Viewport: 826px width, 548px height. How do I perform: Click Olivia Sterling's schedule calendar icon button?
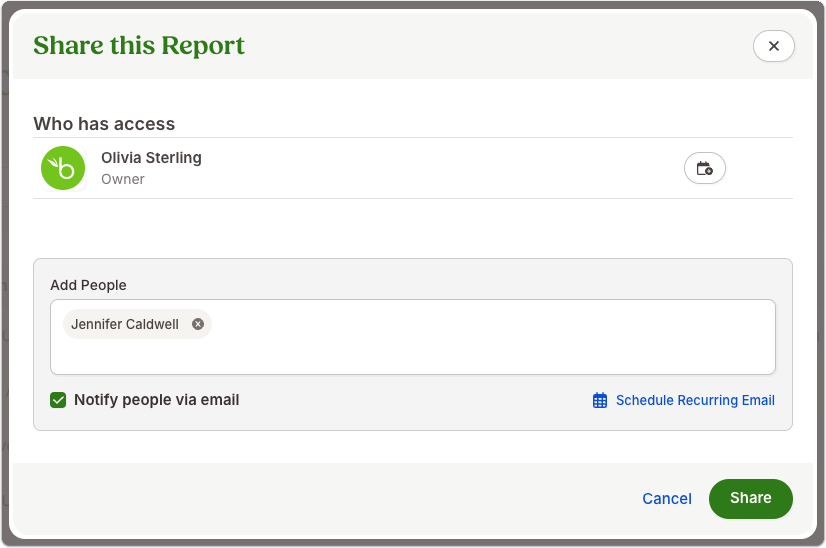(705, 168)
